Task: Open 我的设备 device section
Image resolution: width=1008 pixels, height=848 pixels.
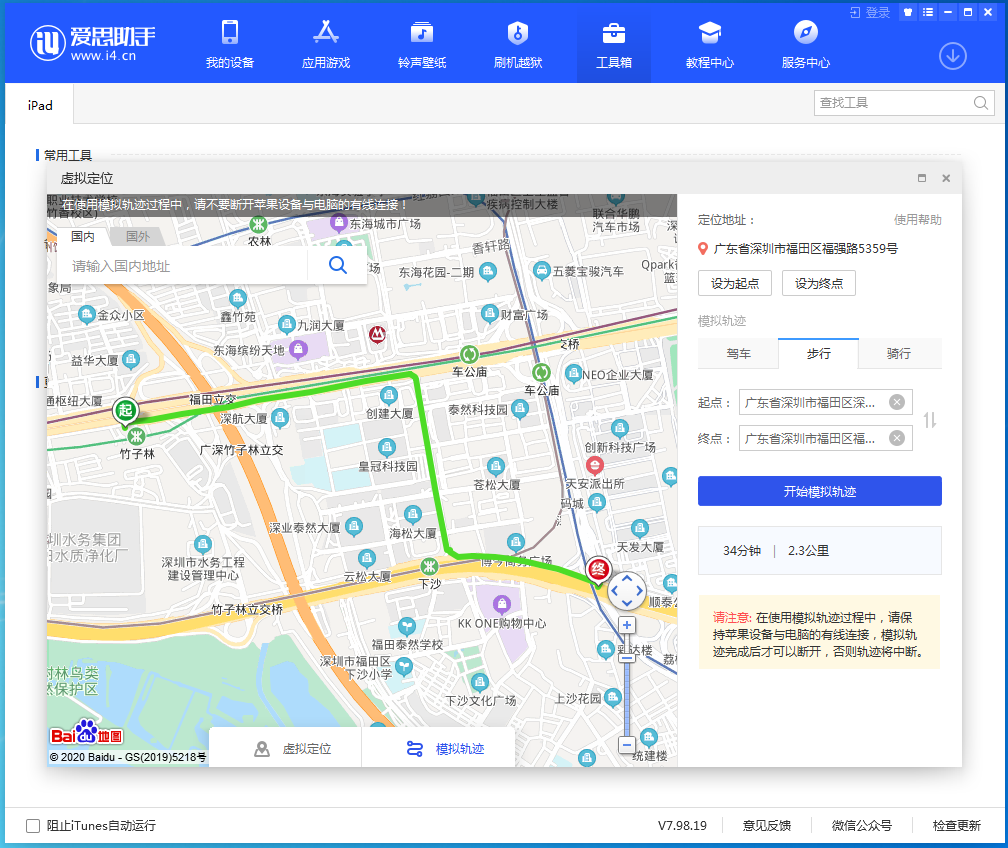Action: tap(230, 44)
